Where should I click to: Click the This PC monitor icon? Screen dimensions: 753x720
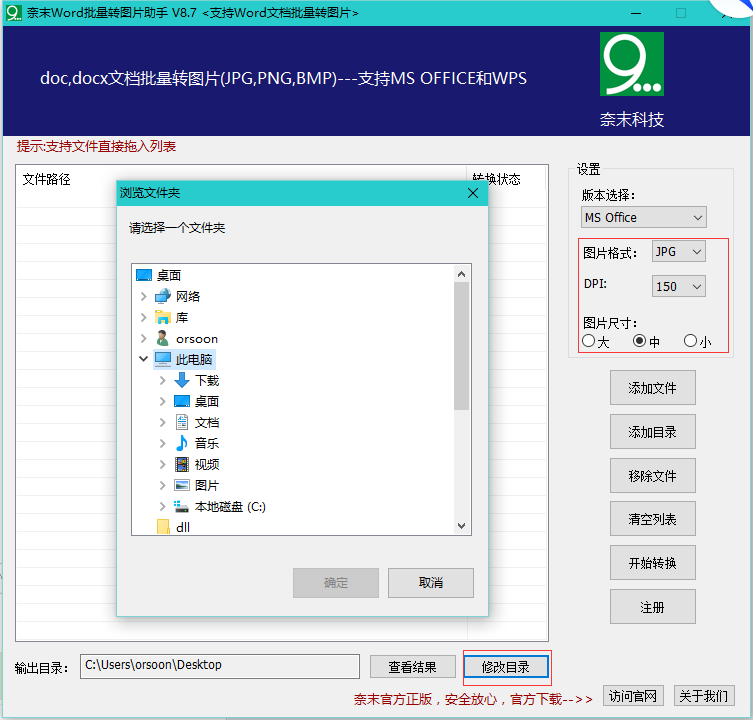pyautogui.click(x=163, y=359)
